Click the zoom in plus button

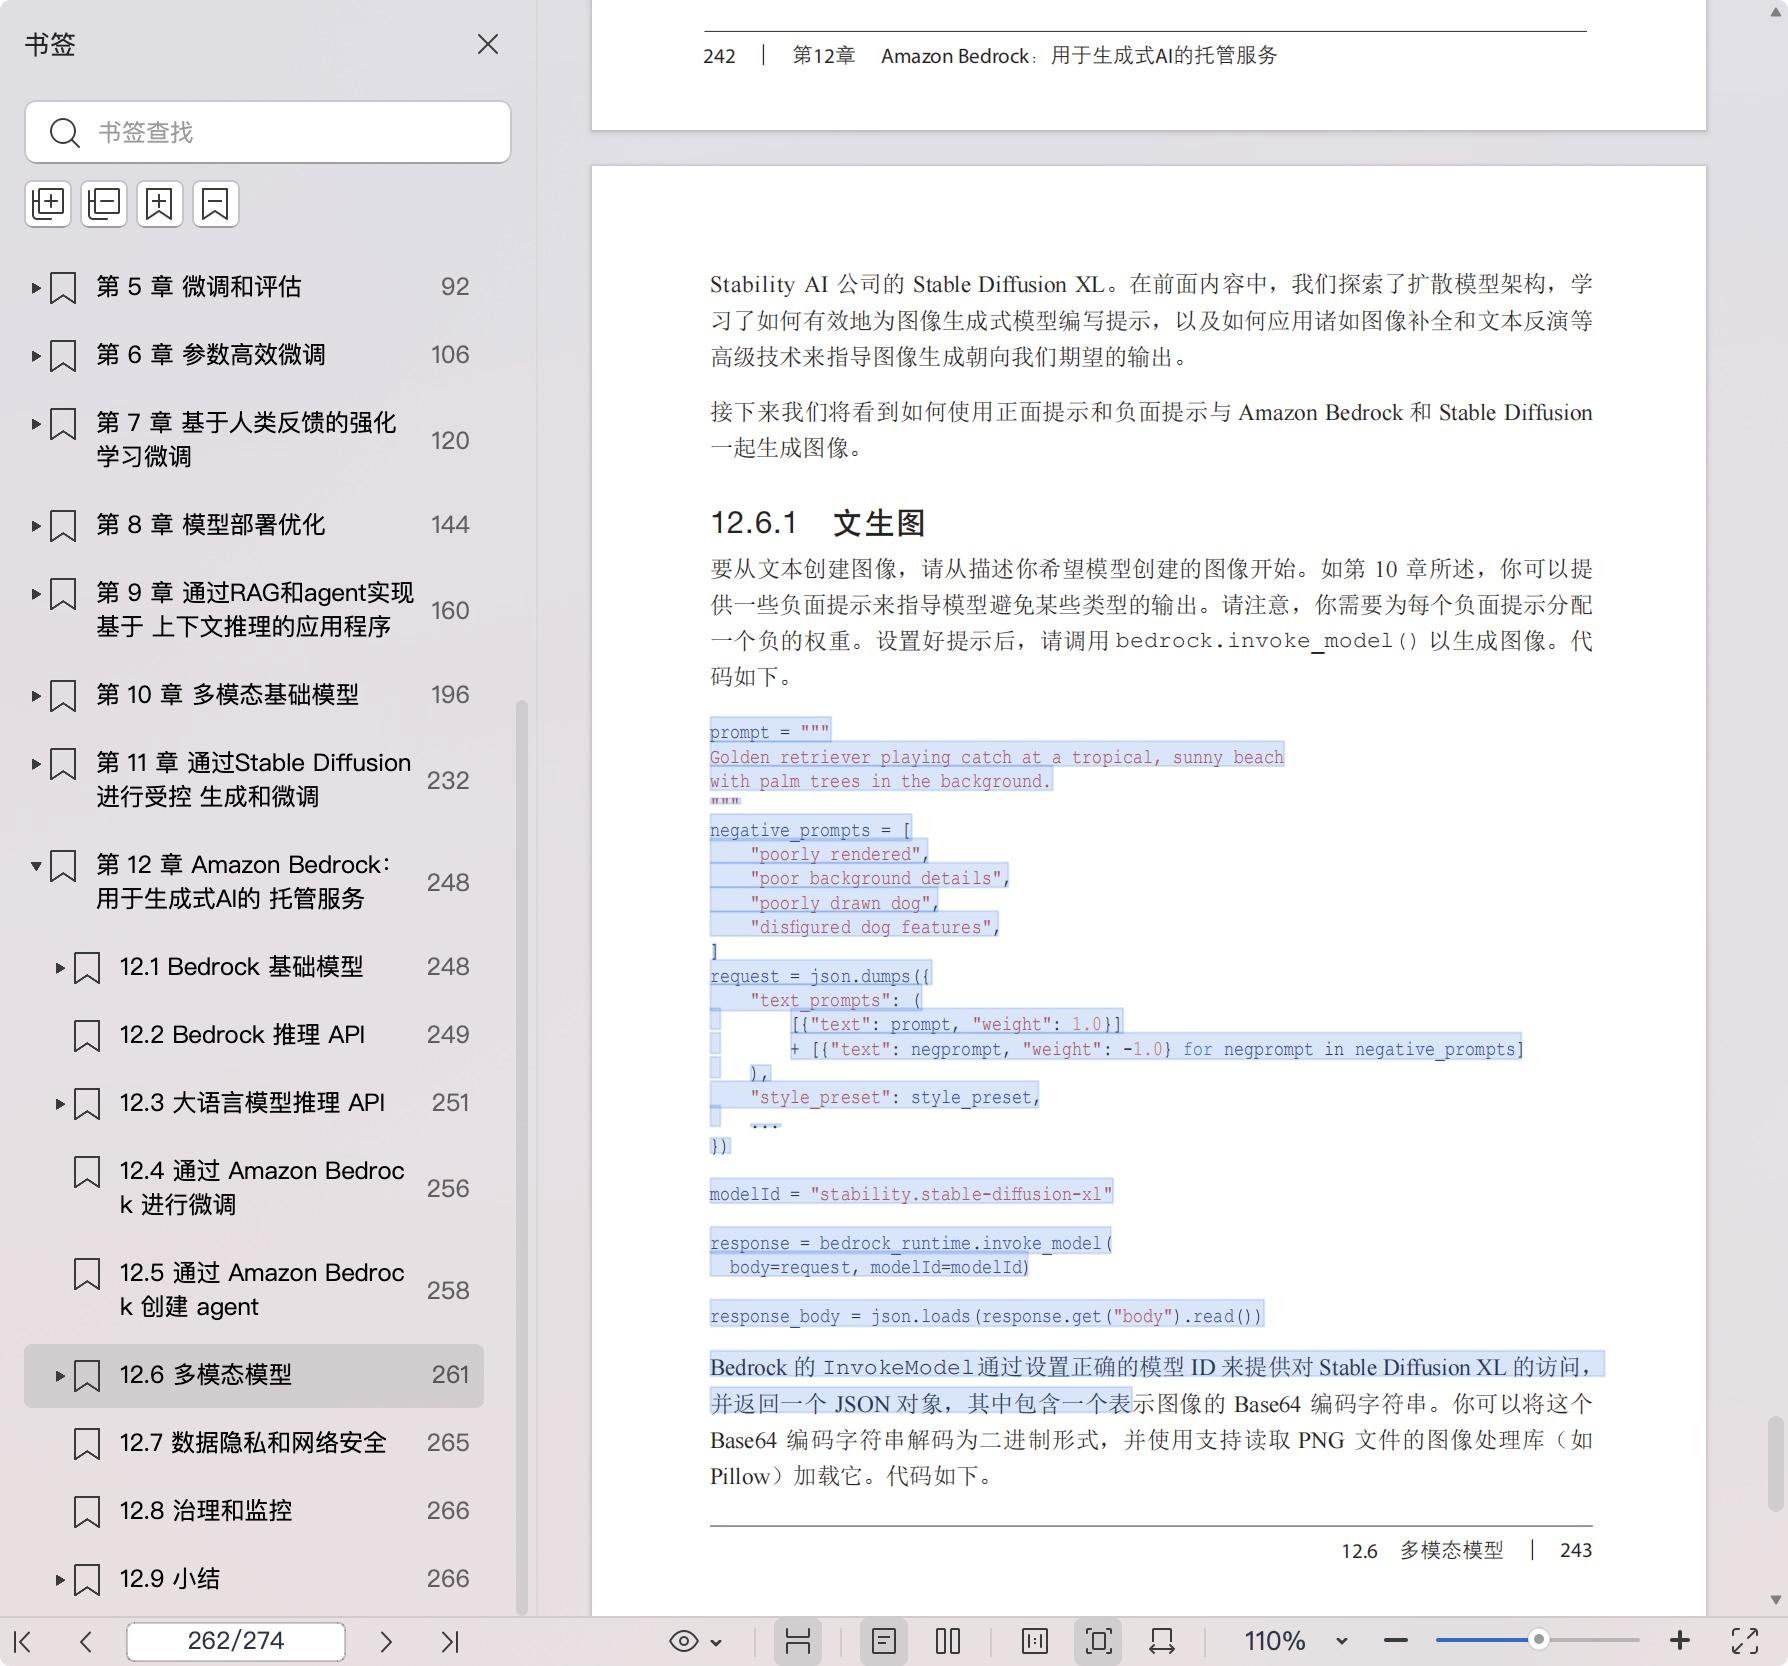tap(1680, 1641)
